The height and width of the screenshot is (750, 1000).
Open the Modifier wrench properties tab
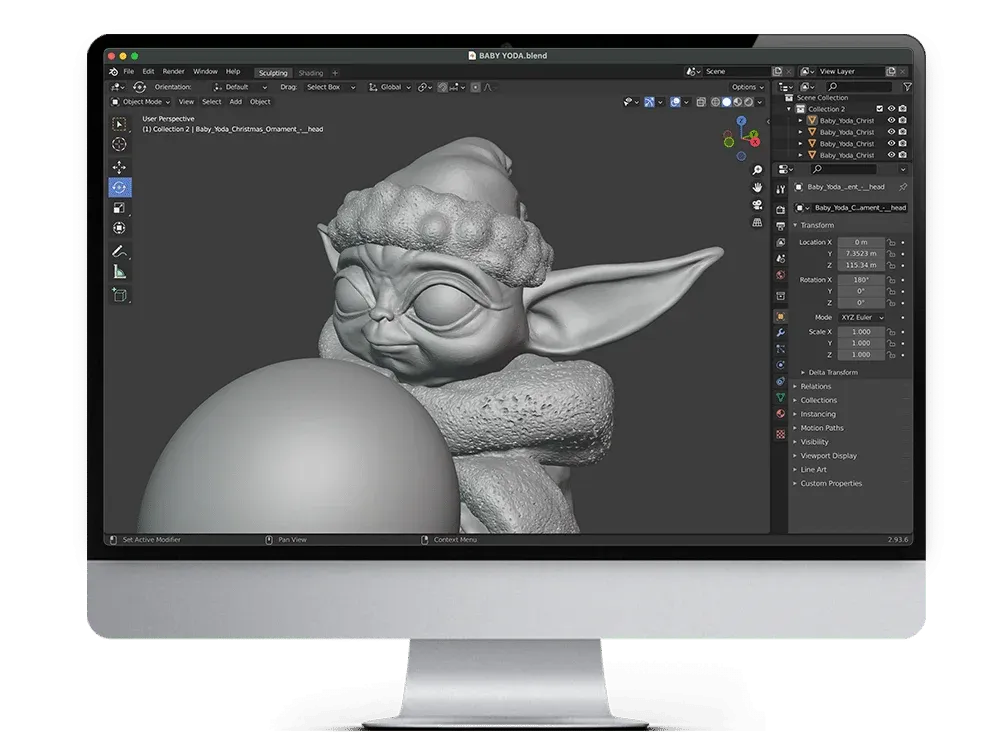coord(781,333)
